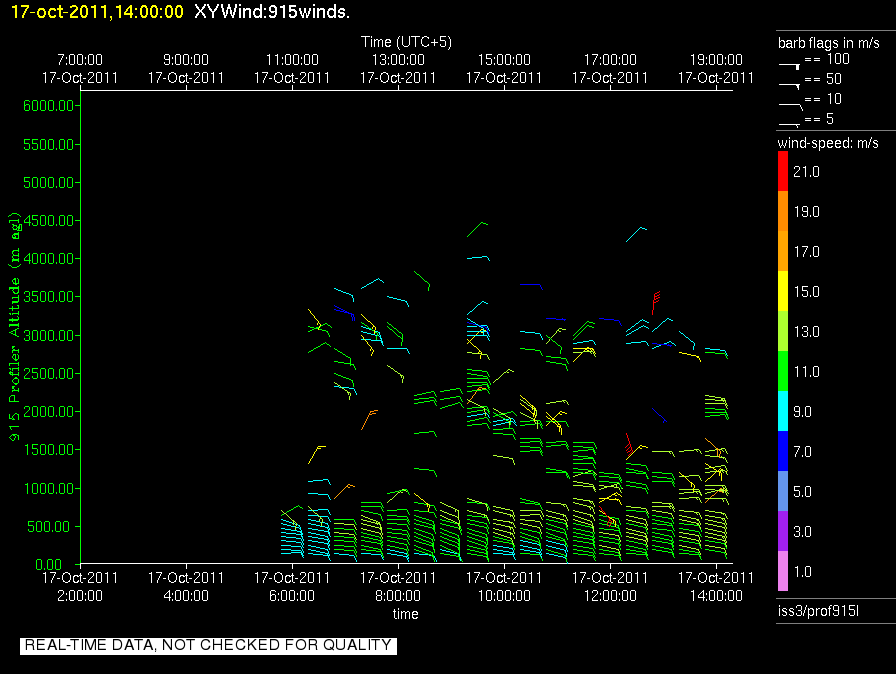Screen dimensions: 896x674
Task: Click the light blue 5.0 color bar segment
Action: click(x=783, y=491)
